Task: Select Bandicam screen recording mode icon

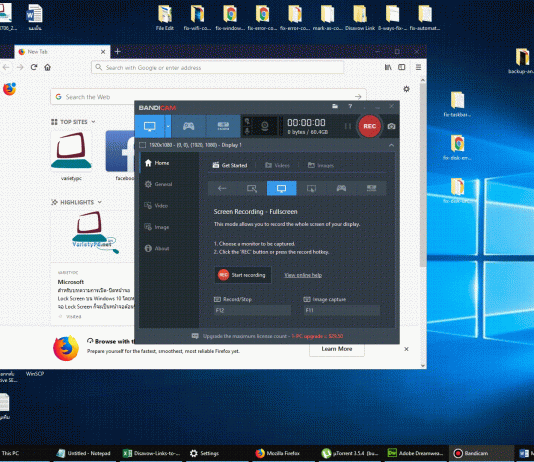Action: click(x=150, y=126)
